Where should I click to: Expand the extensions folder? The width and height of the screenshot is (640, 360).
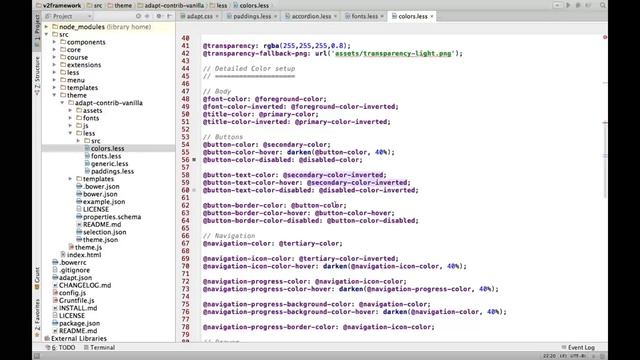pos(55,65)
